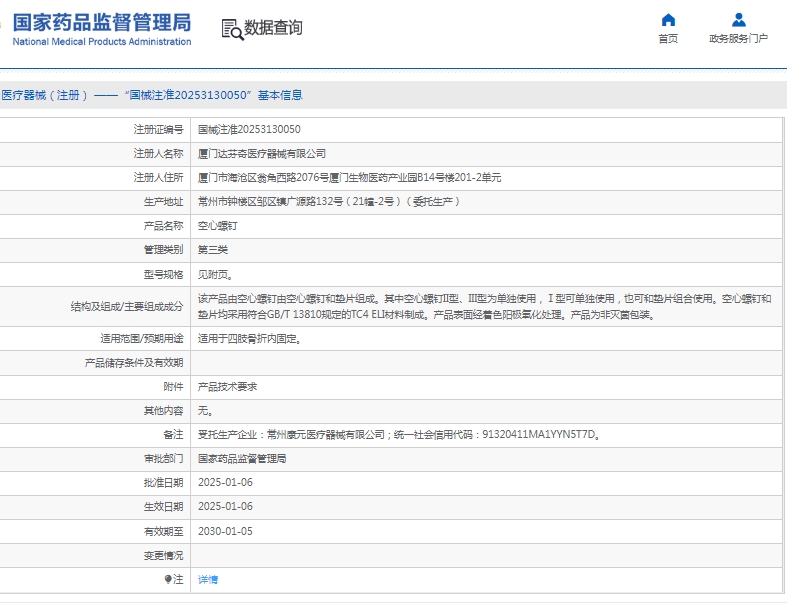Click the 有效期至 label
This screenshot has width=787, height=603.
[x=164, y=531]
